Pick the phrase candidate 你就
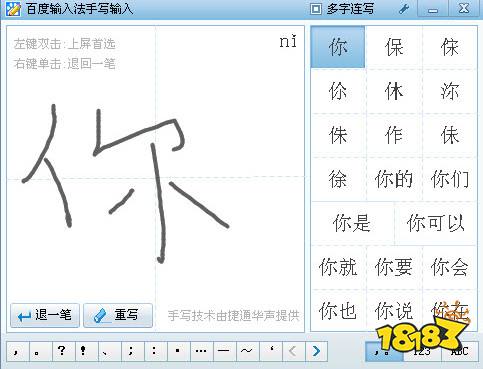 (x=337, y=267)
